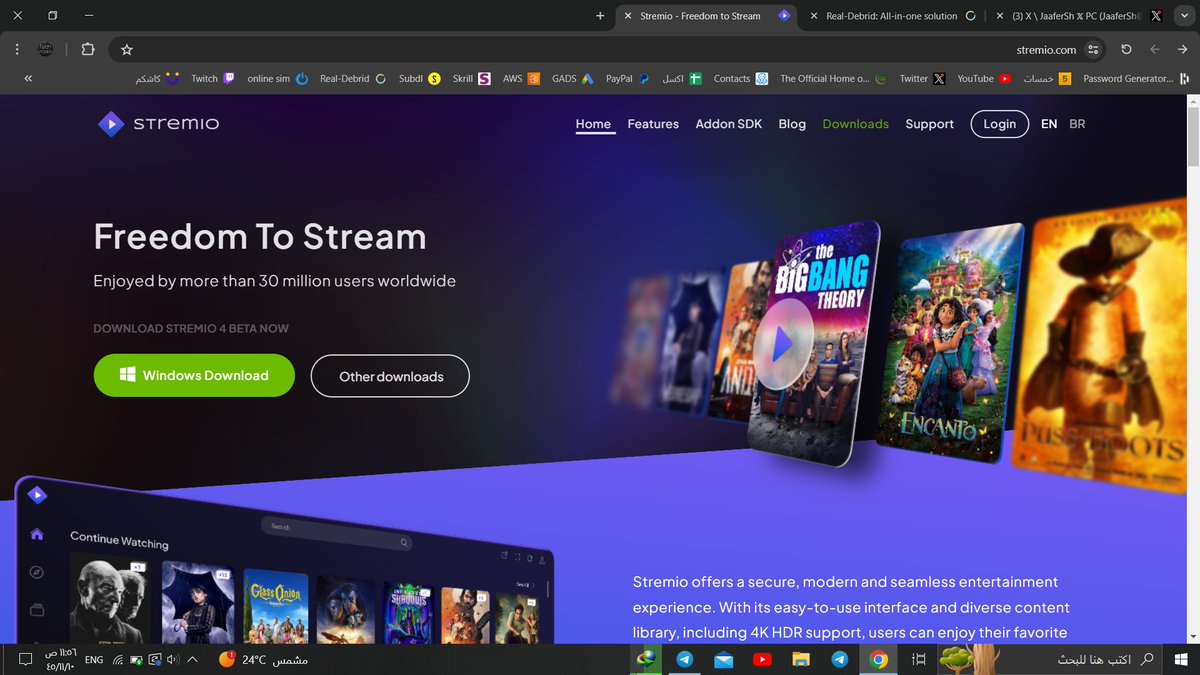Image resolution: width=1200 pixels, height=675 pixels.
Task: Open the خمسات bookmark
Action: coord(1047,78)
